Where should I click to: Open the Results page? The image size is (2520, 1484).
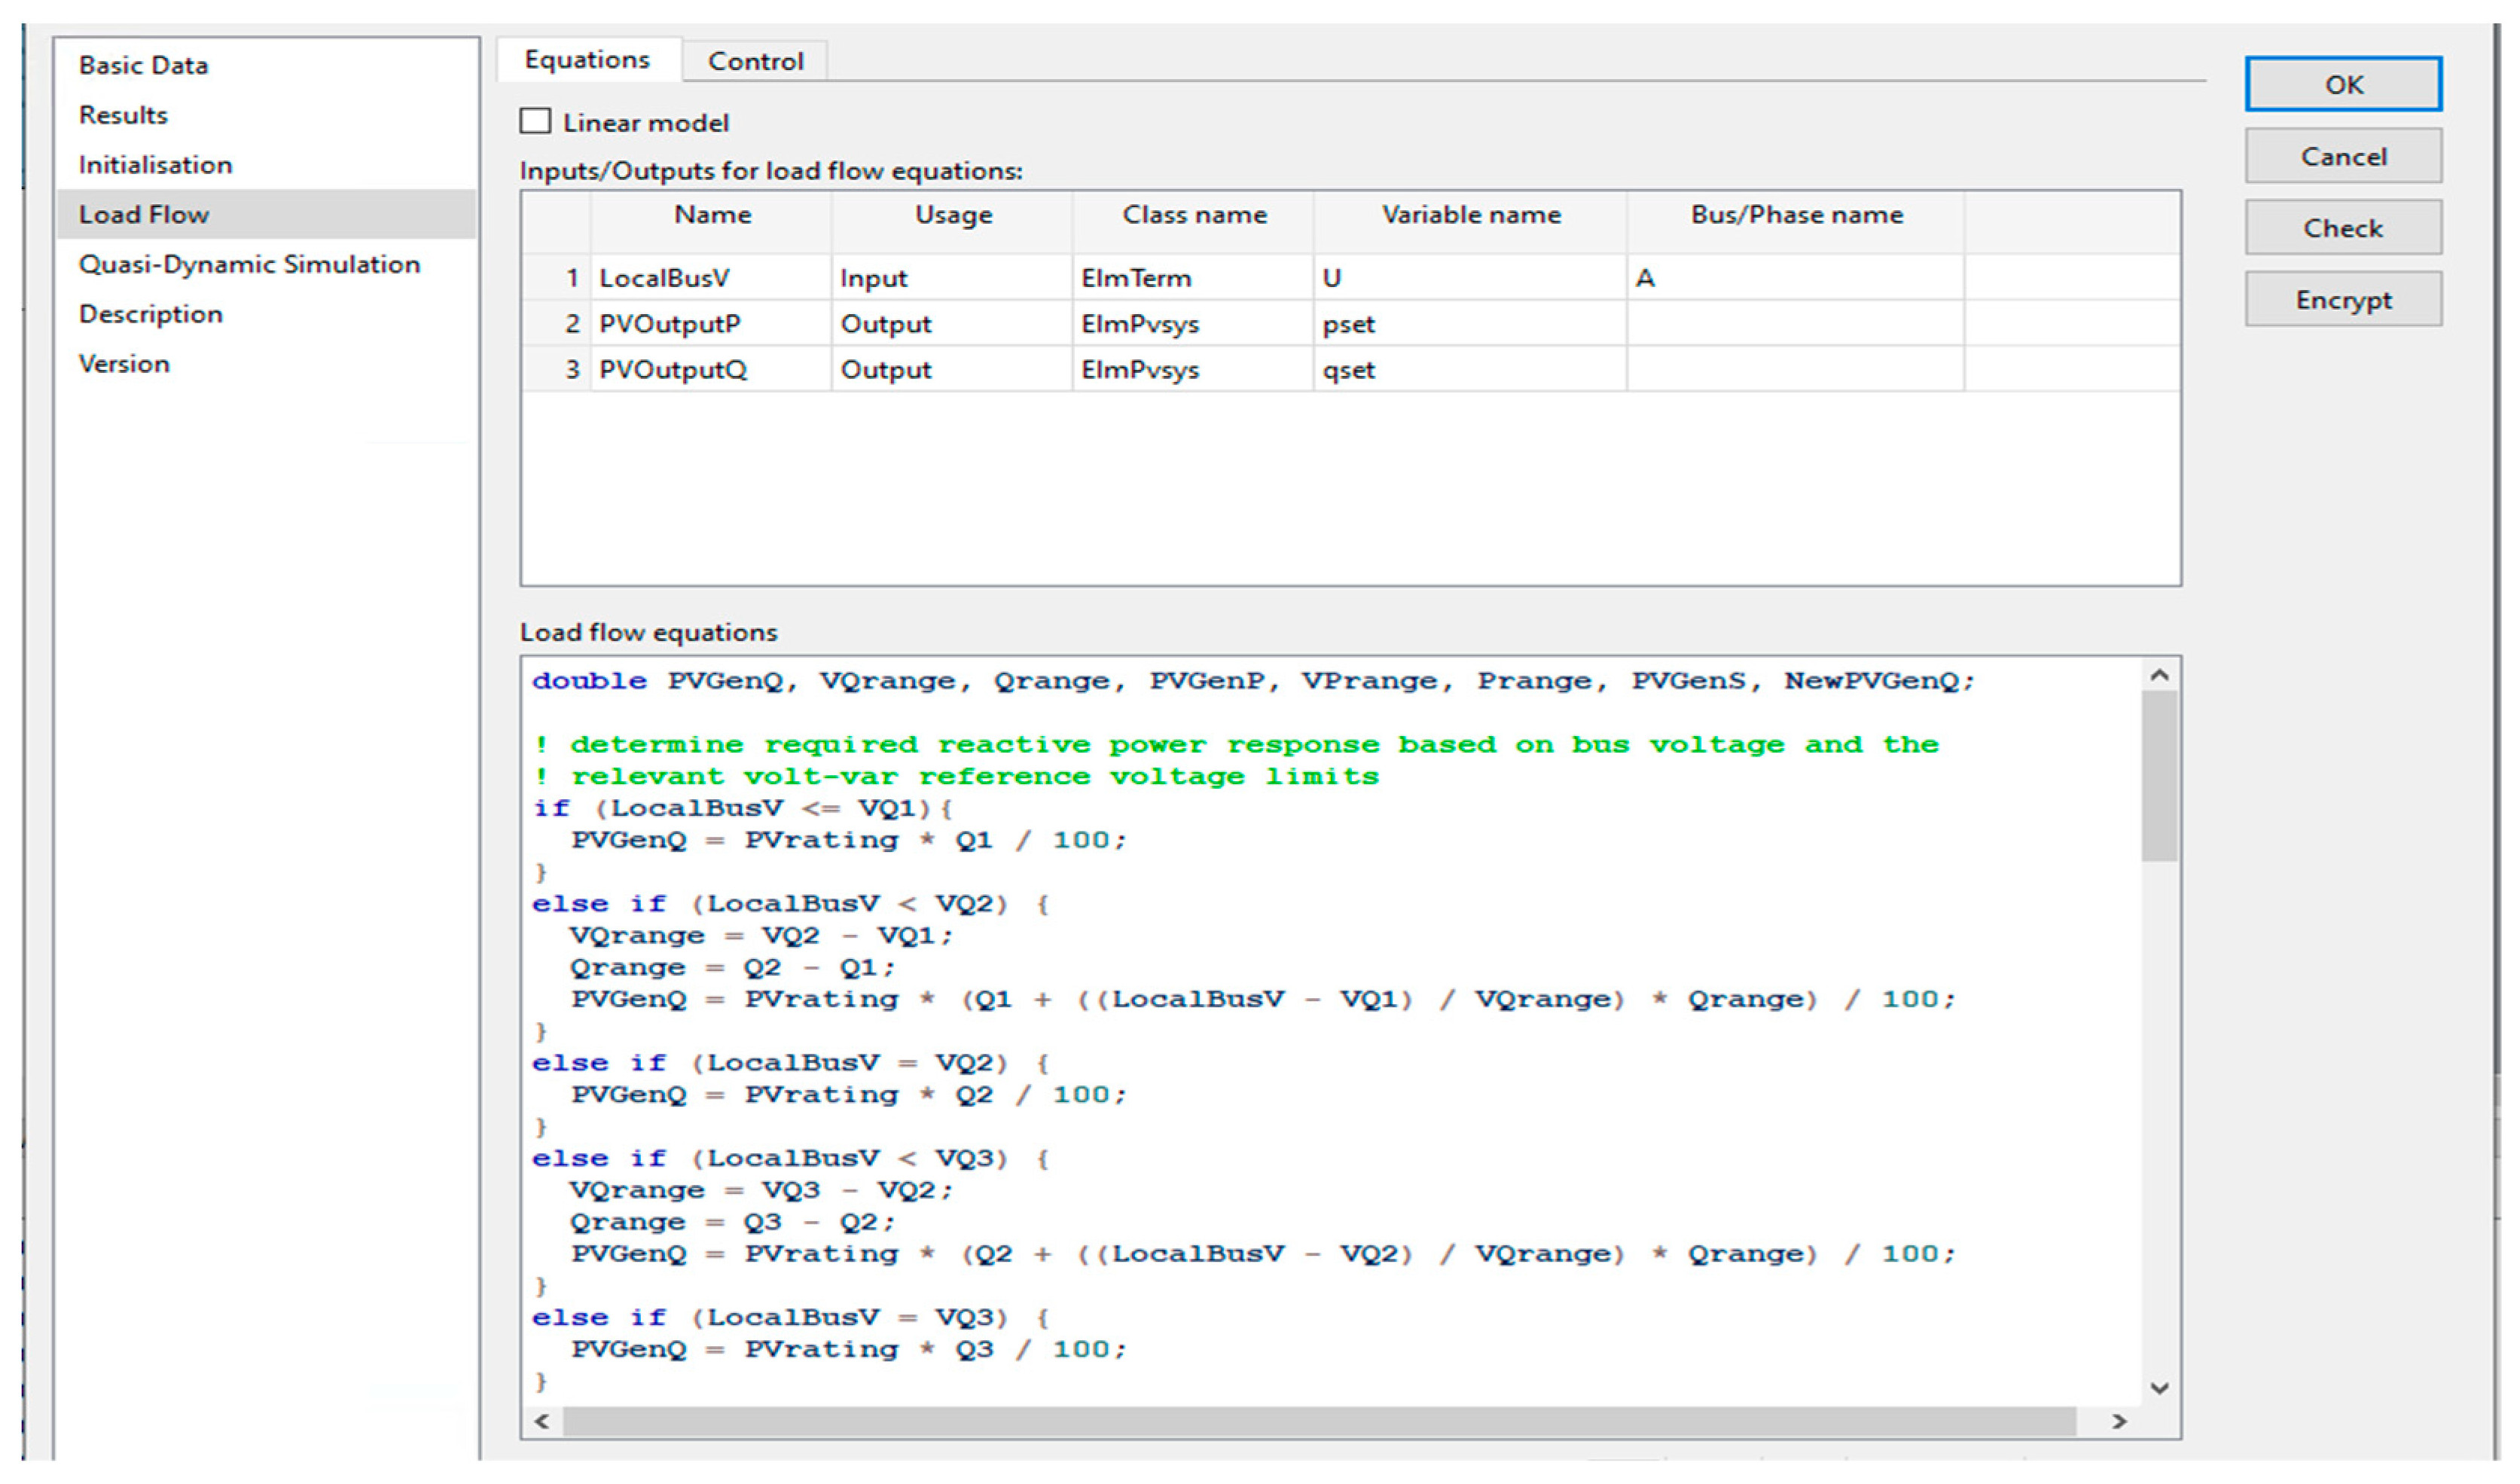123,115
